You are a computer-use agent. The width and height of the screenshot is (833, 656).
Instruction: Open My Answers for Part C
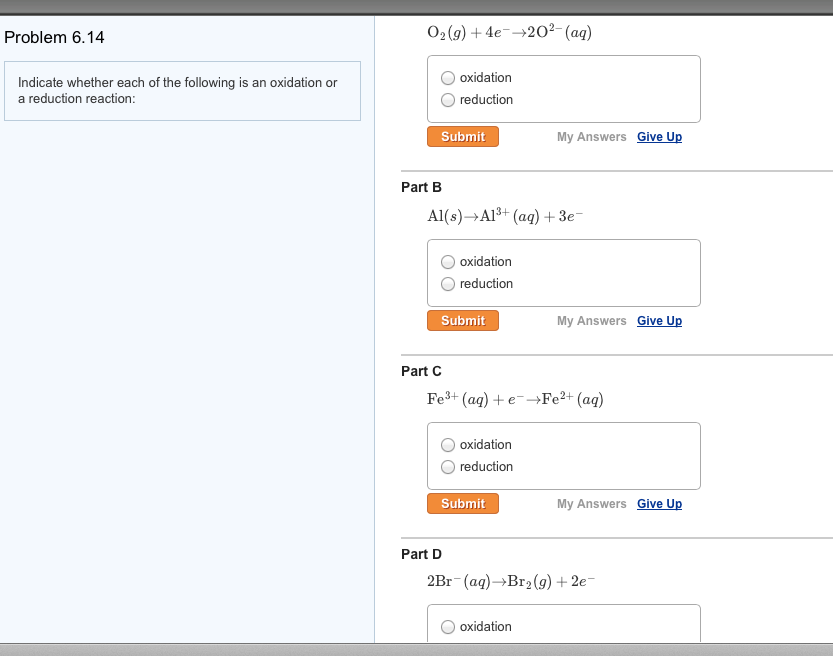(591, 503)
